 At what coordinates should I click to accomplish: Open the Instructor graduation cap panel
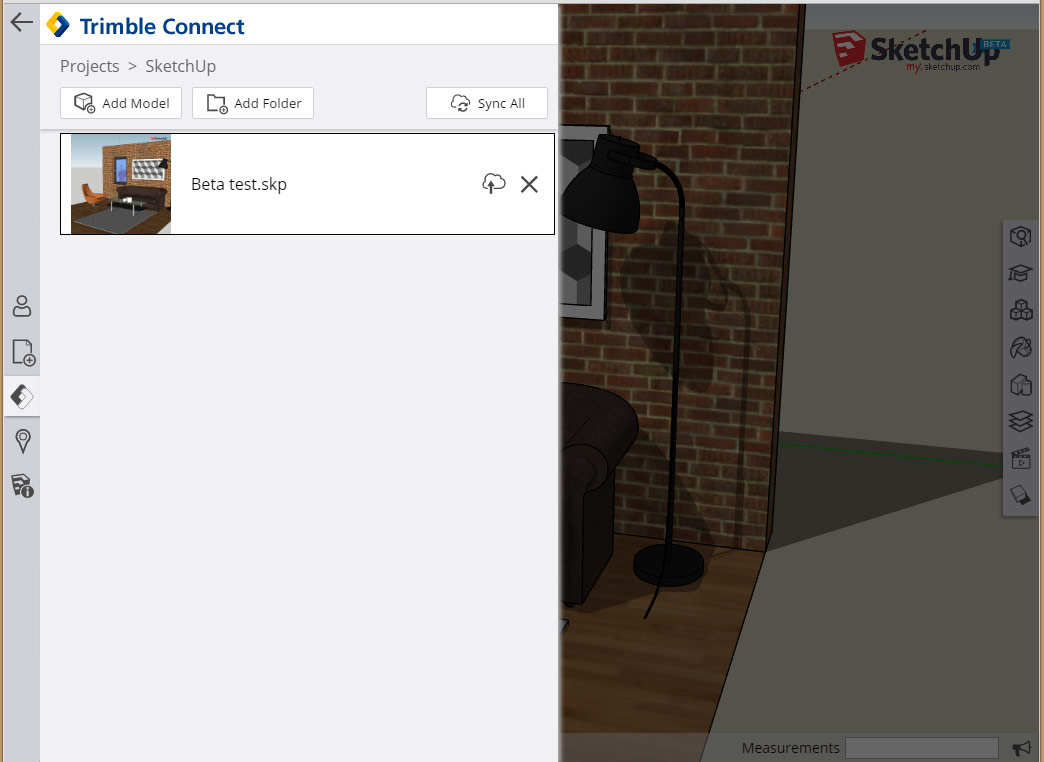coord(1021,273)
